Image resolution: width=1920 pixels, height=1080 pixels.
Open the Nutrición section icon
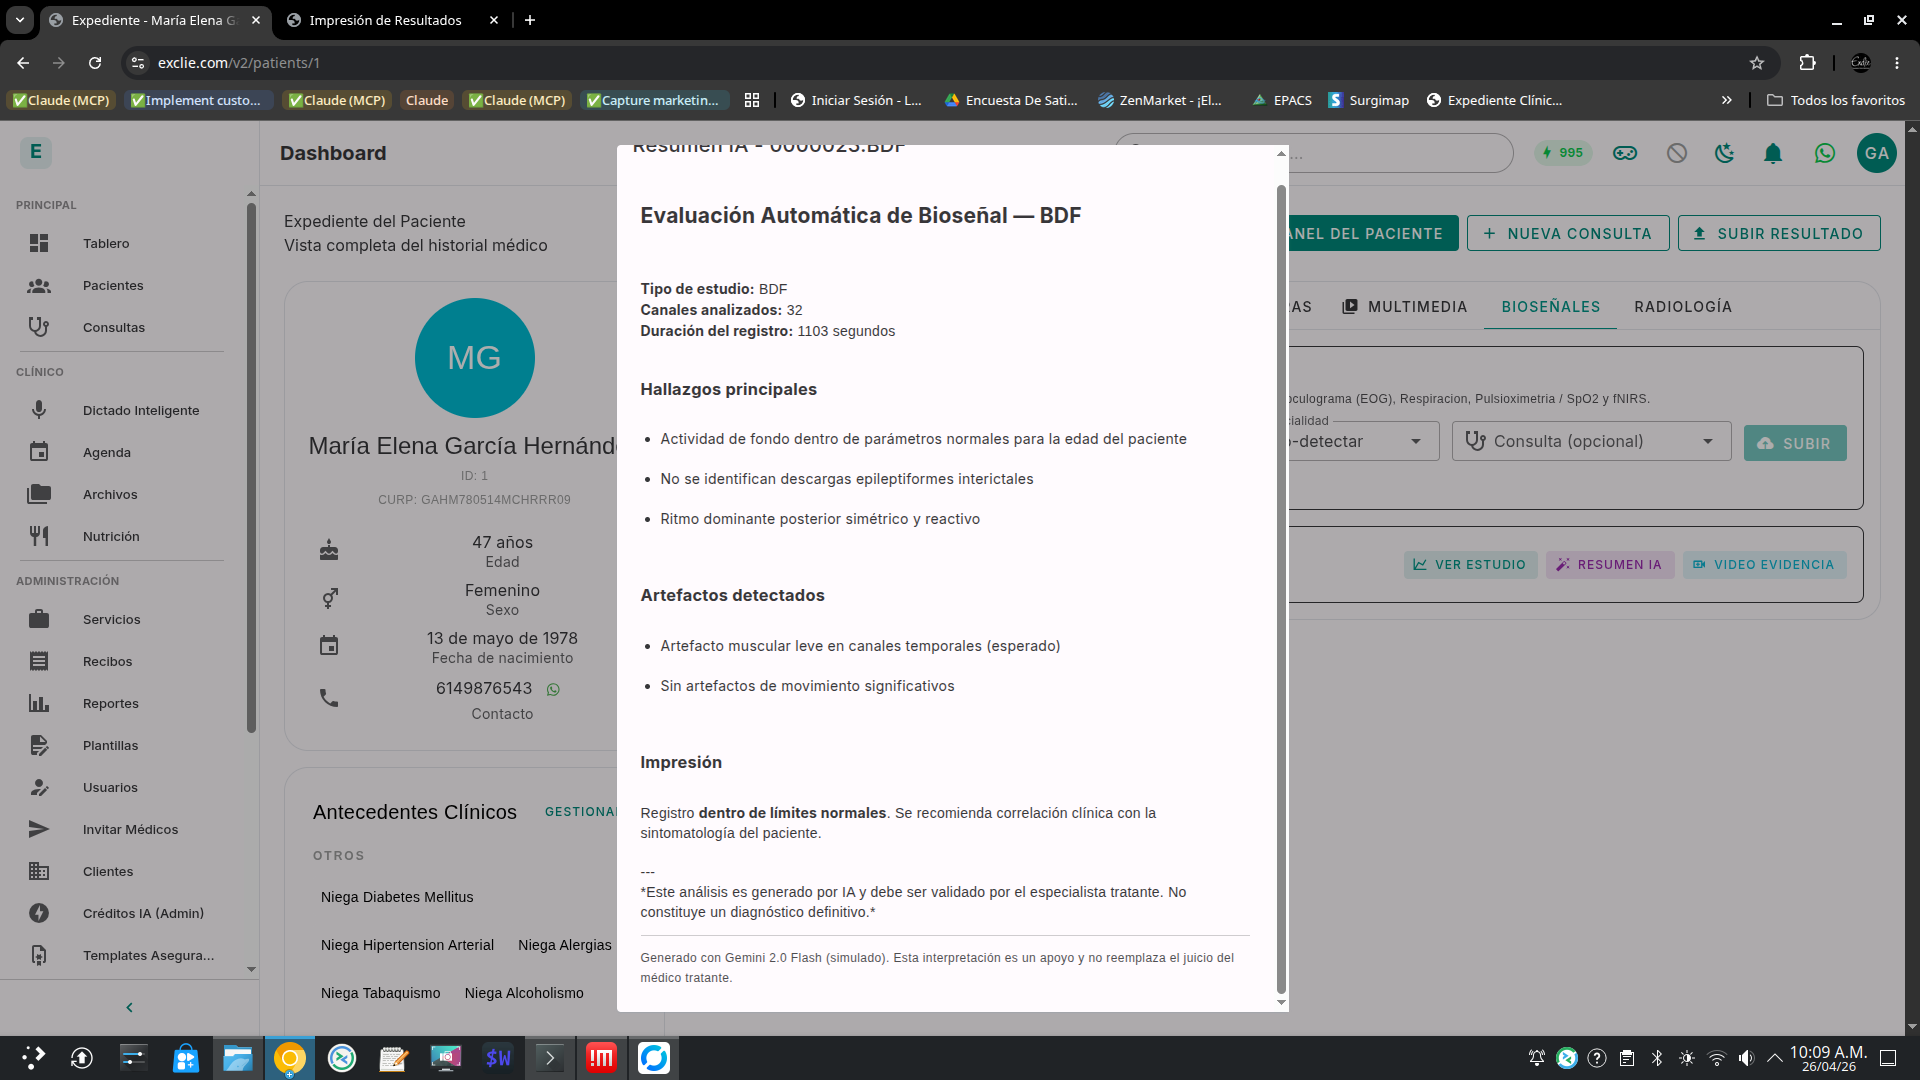[x=39, y=535]
